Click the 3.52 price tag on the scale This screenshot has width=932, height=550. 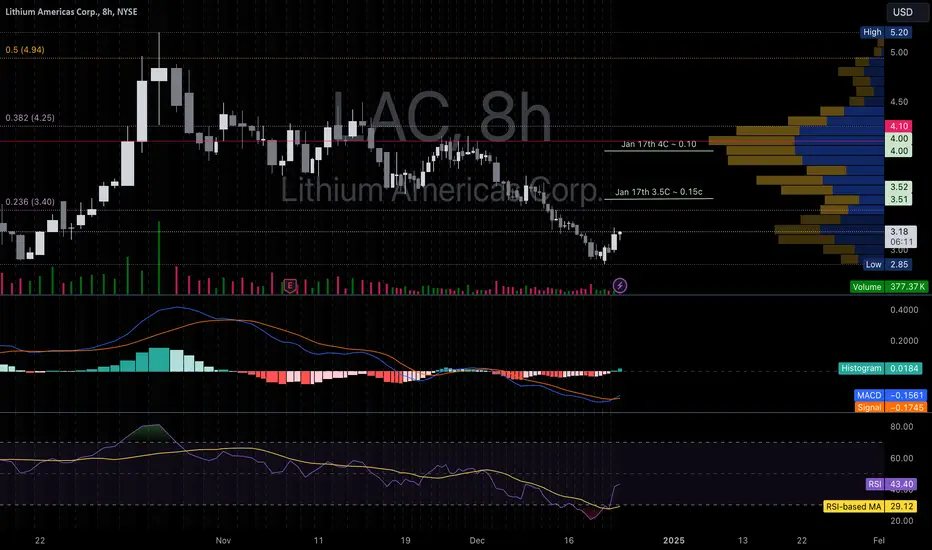[x=899, y=187]
